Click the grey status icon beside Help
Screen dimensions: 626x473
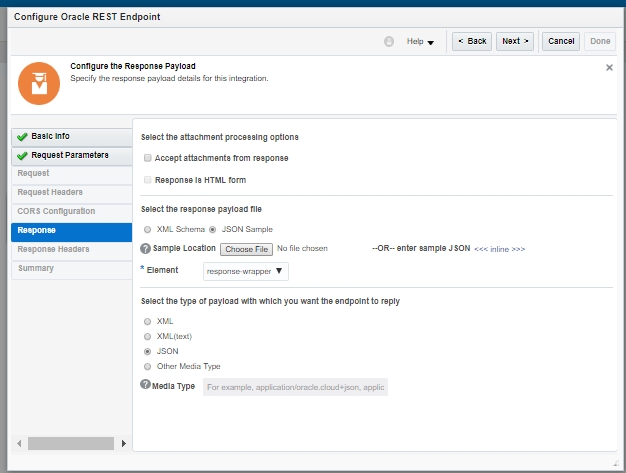click(x=388, y=41)
